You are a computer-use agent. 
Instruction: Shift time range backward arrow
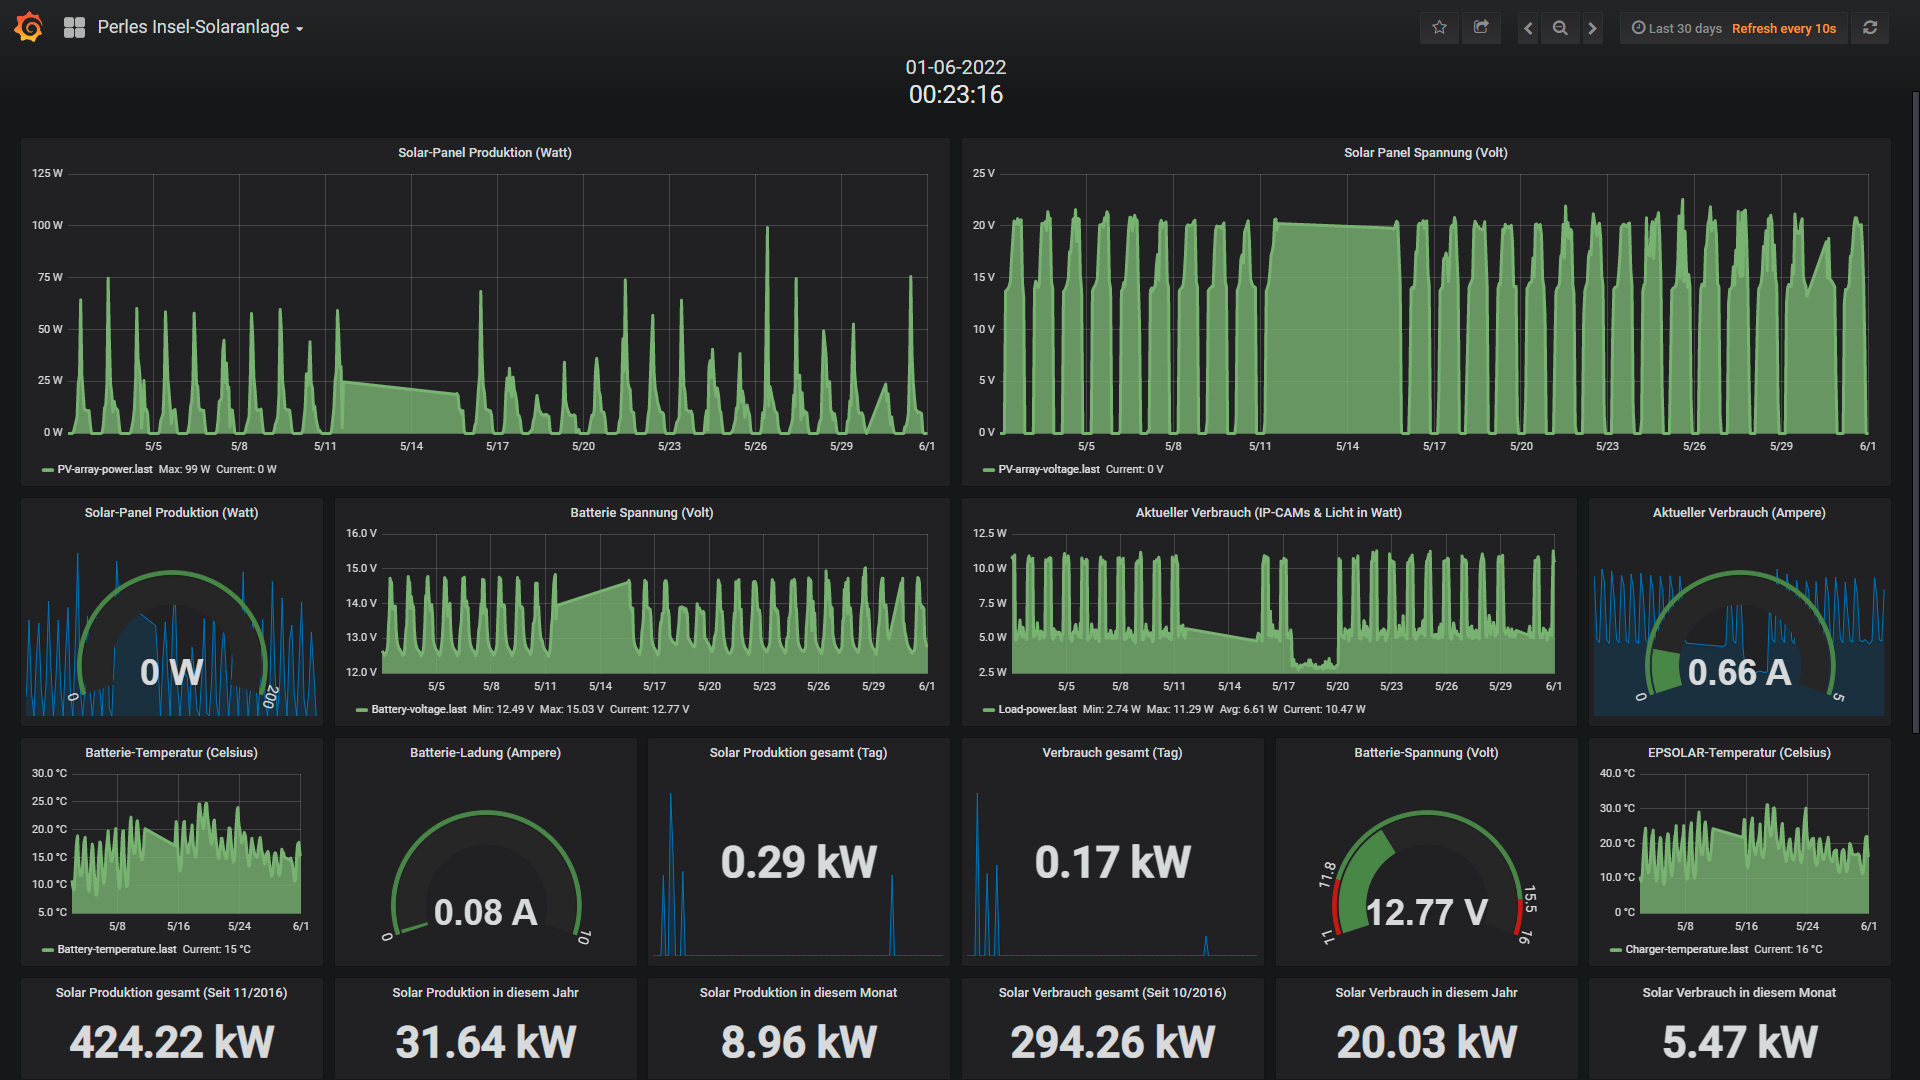click(x=1528, y=28)
